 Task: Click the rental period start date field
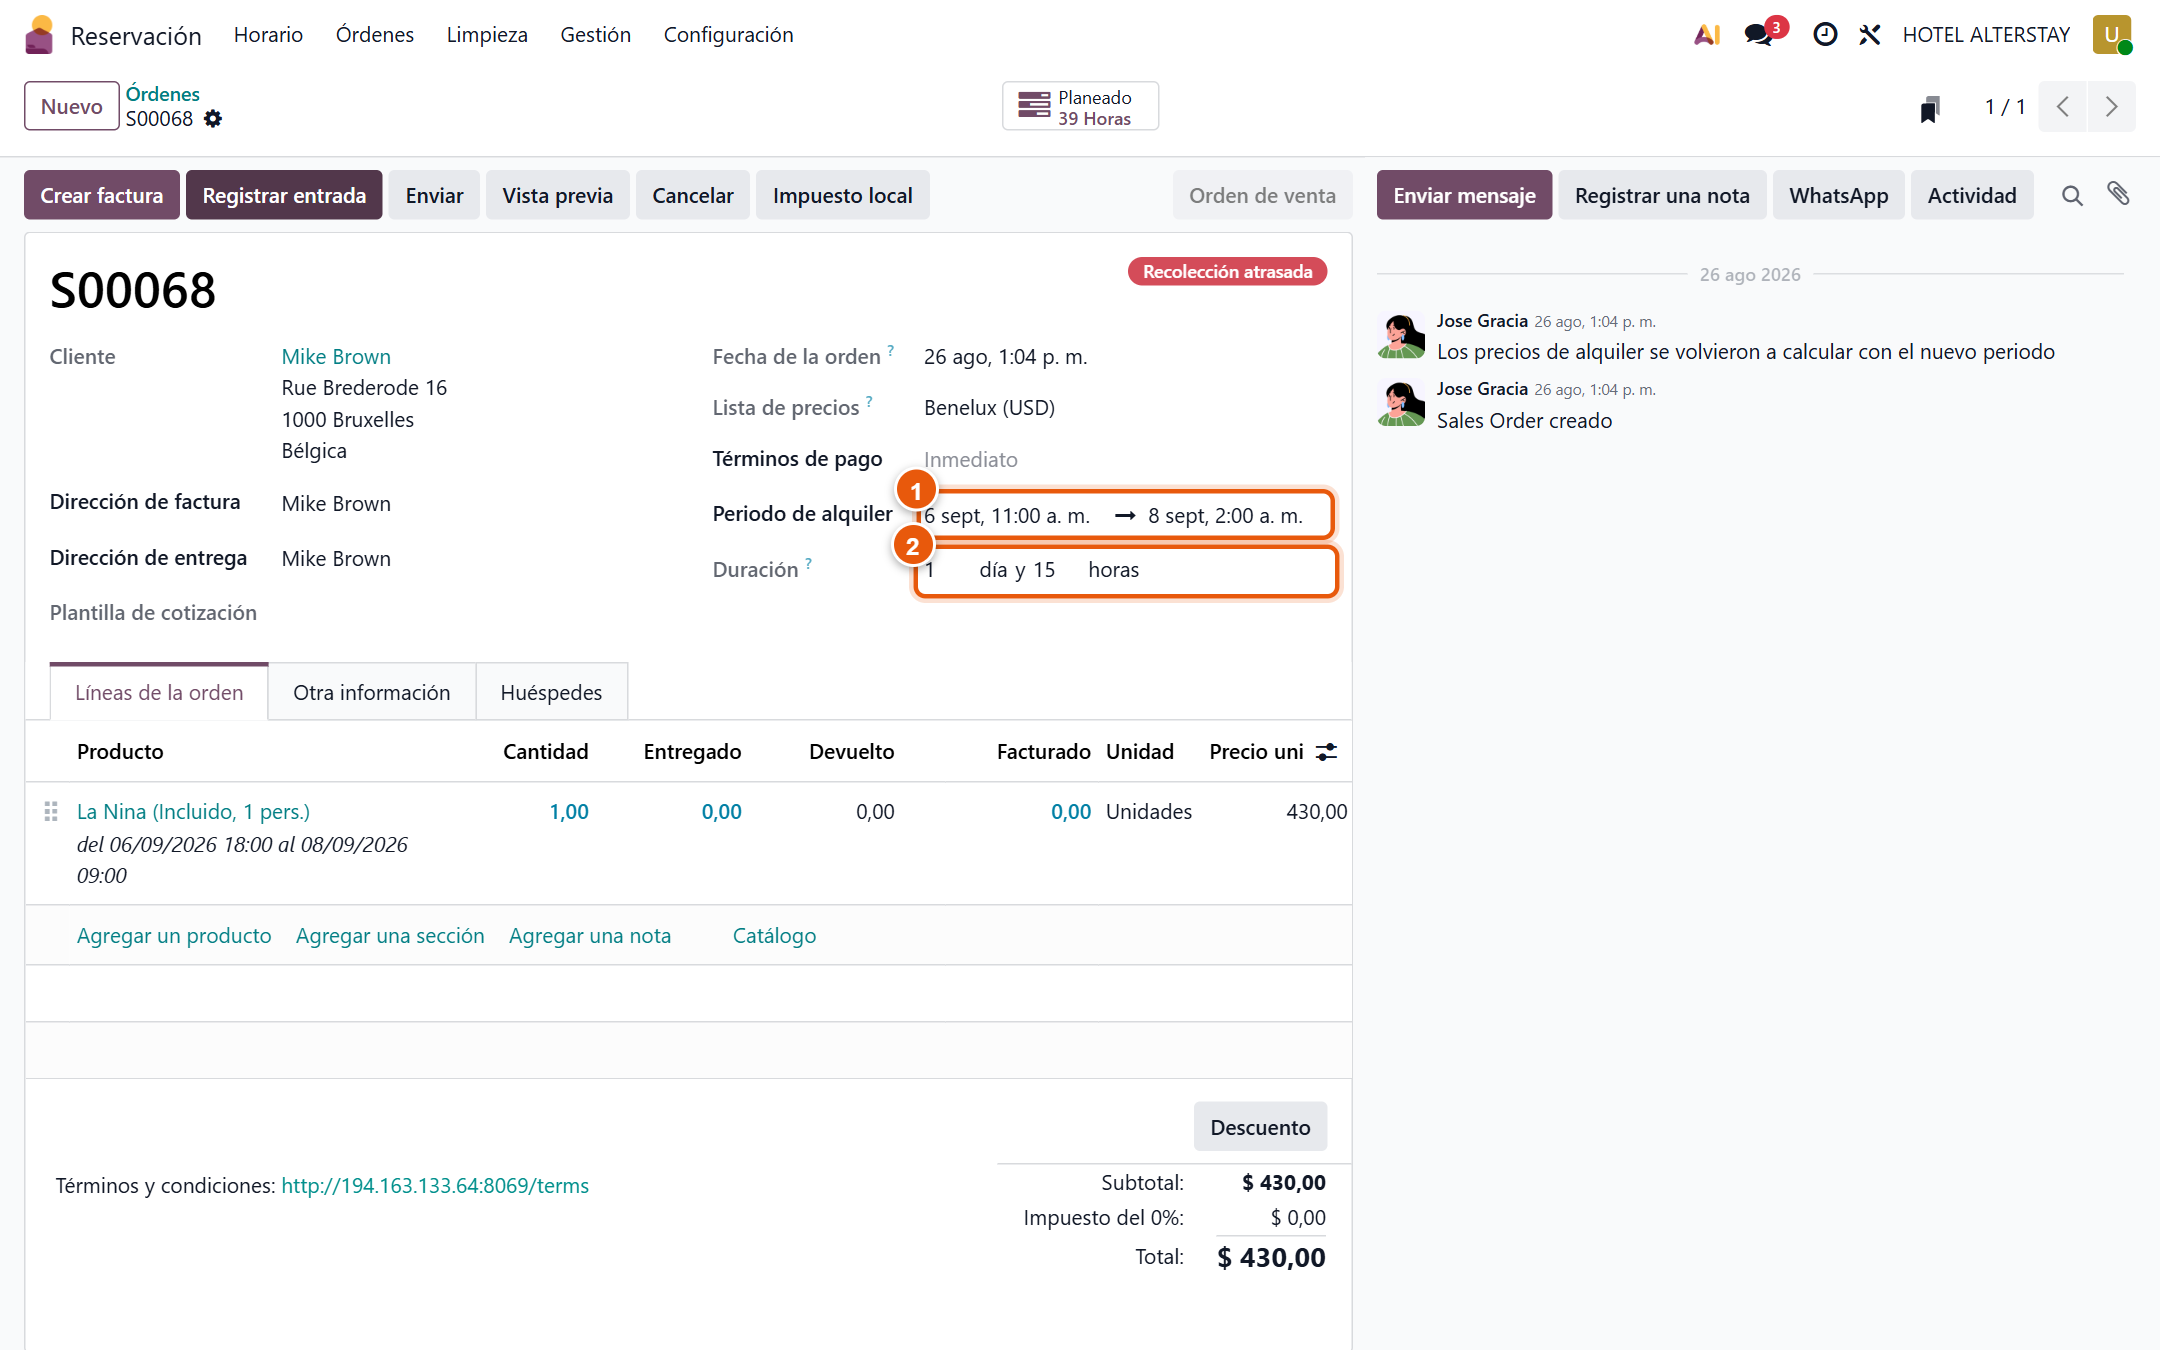tap(1007, 516)
